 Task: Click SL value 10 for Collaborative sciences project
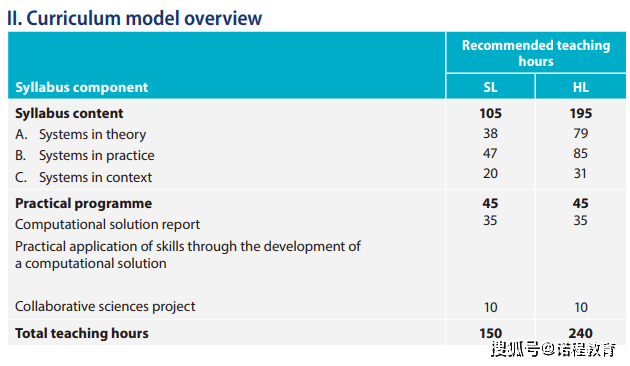(491, 308)
